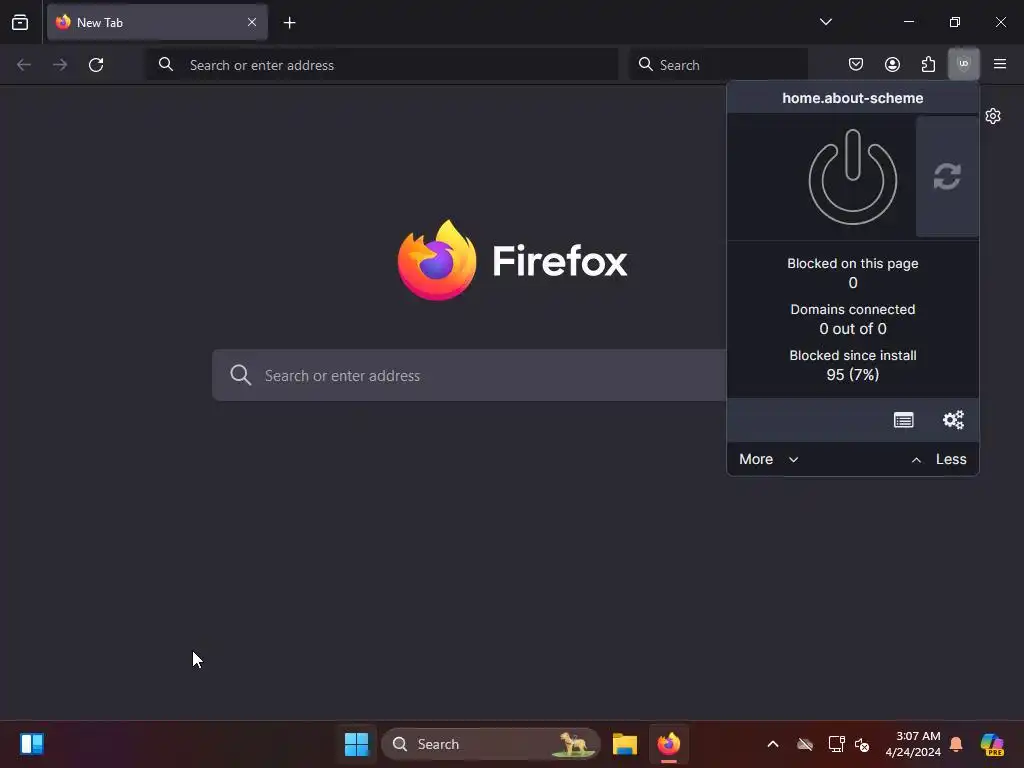Expand More options in uBlock popup
The height and width of the screenshot is (768, 1024).
point(769,459)
